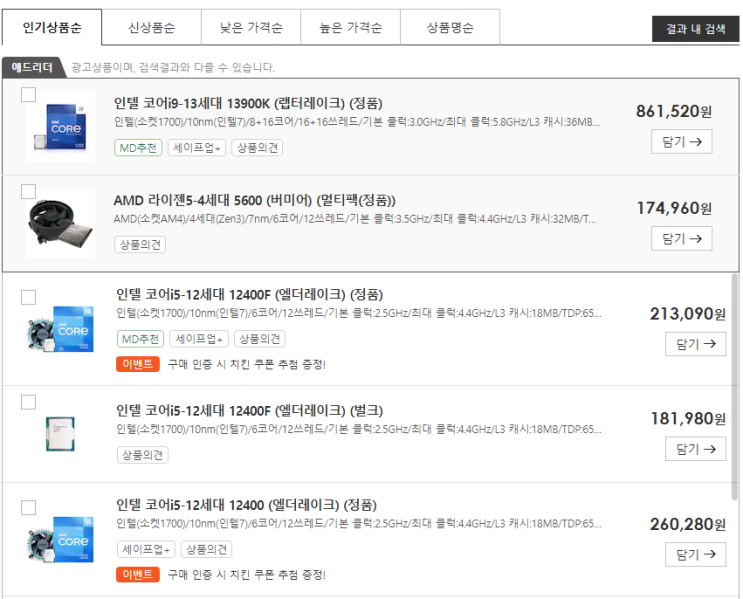View the 12400F 정품 product image
743x599 pixels.
click(60, 329)
